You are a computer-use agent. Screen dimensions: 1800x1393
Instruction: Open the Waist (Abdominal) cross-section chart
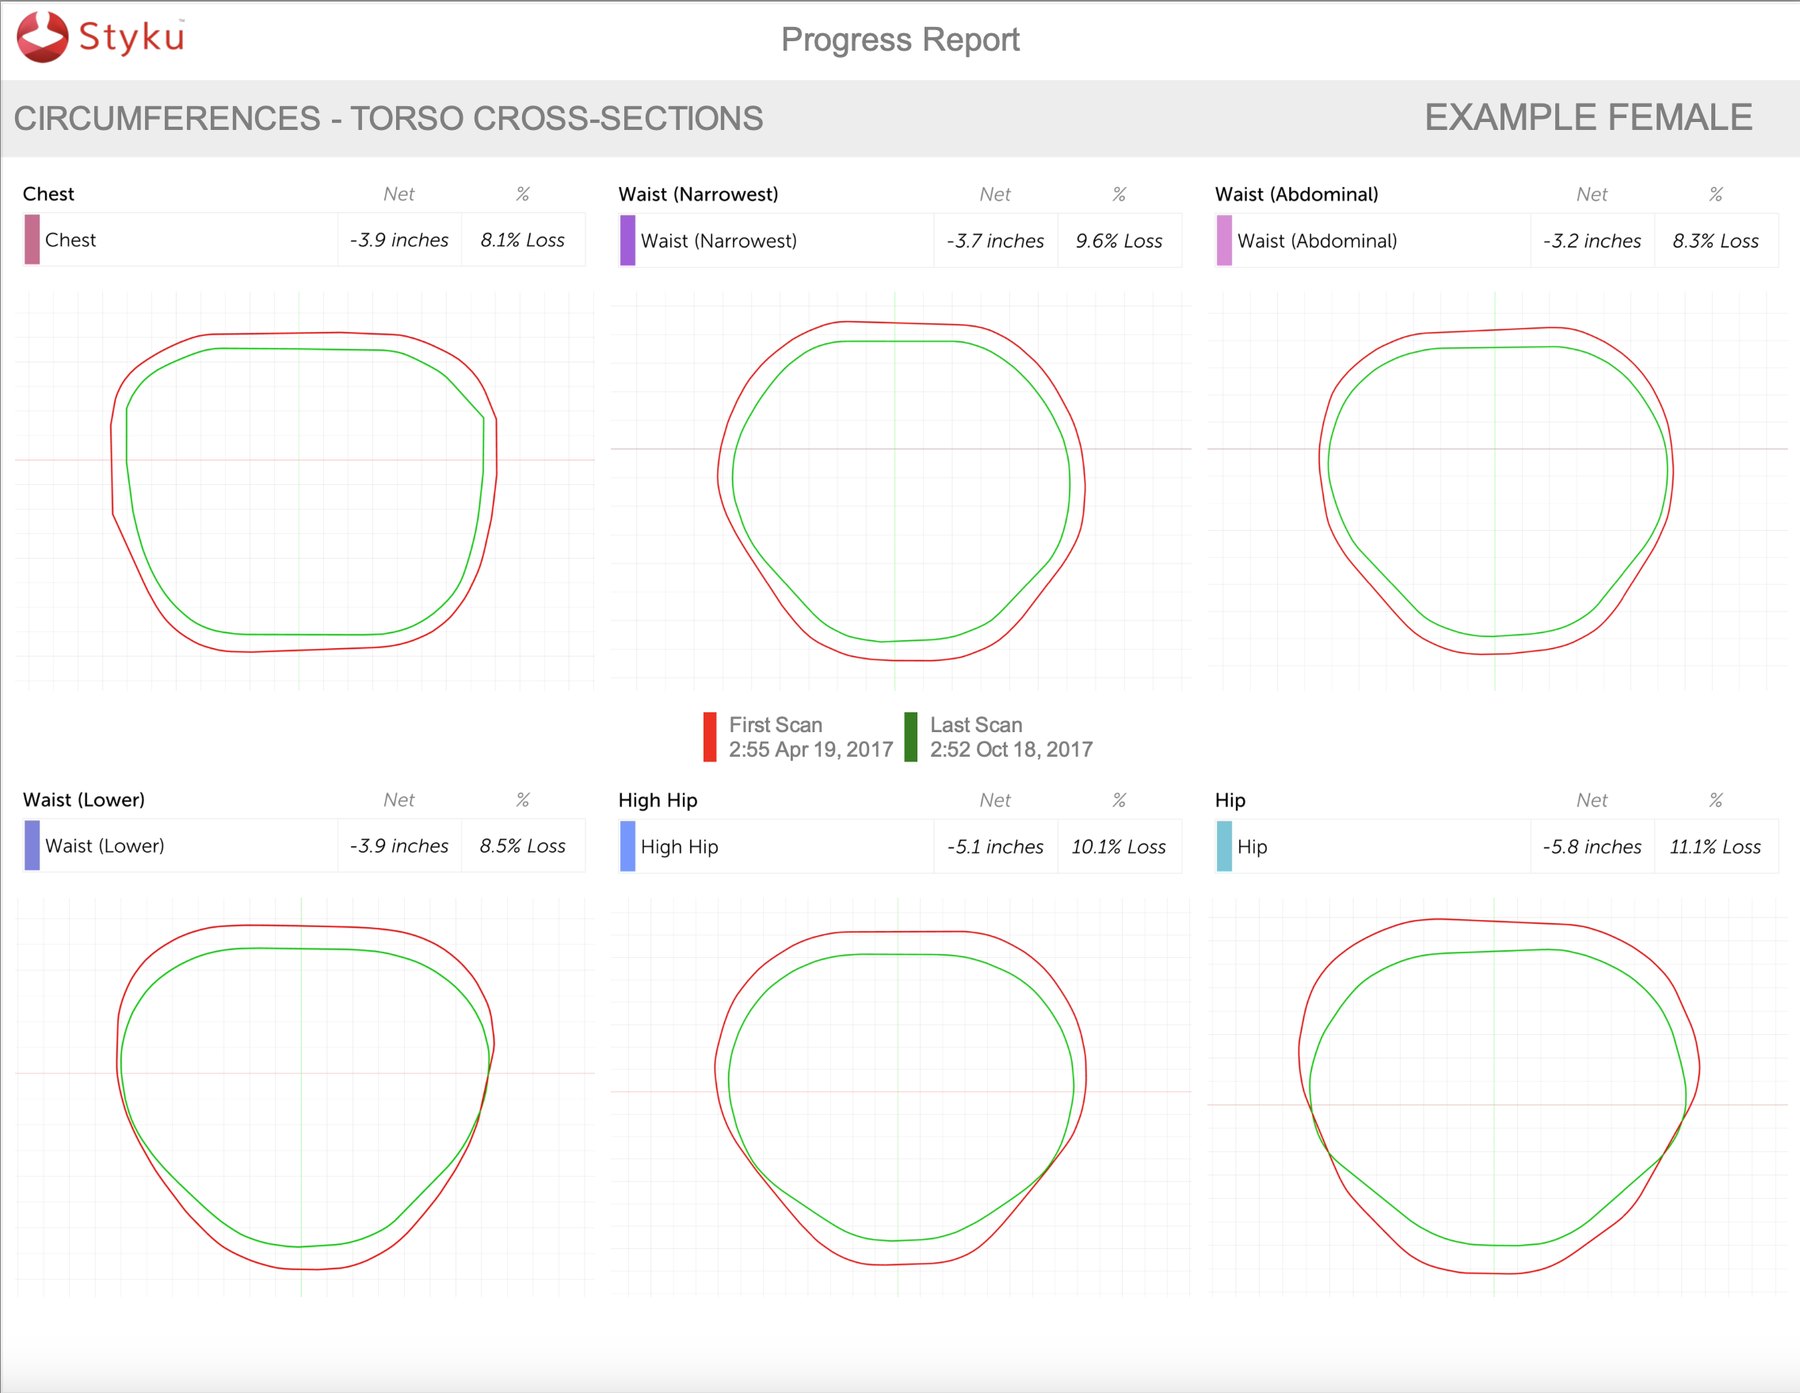(x=1497, y=490)
